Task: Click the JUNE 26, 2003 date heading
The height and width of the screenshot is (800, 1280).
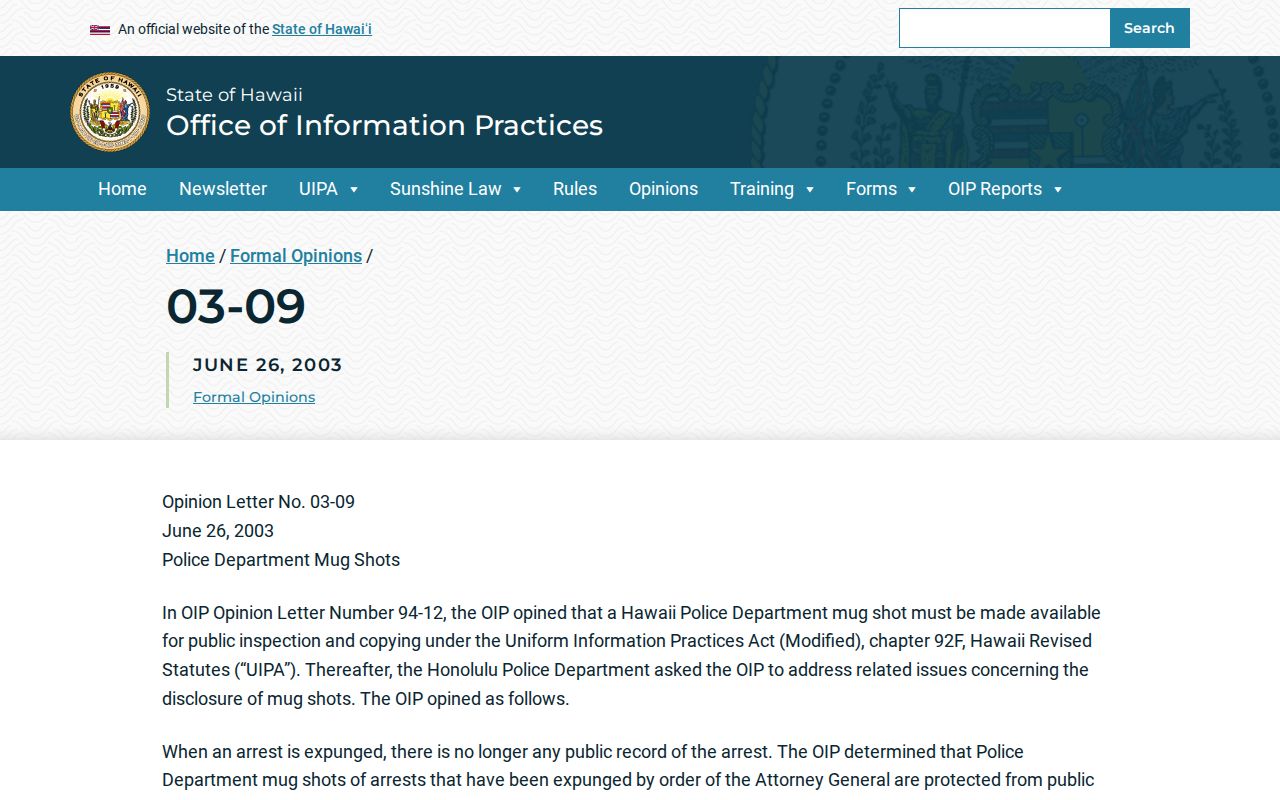Action: (268, 365)
